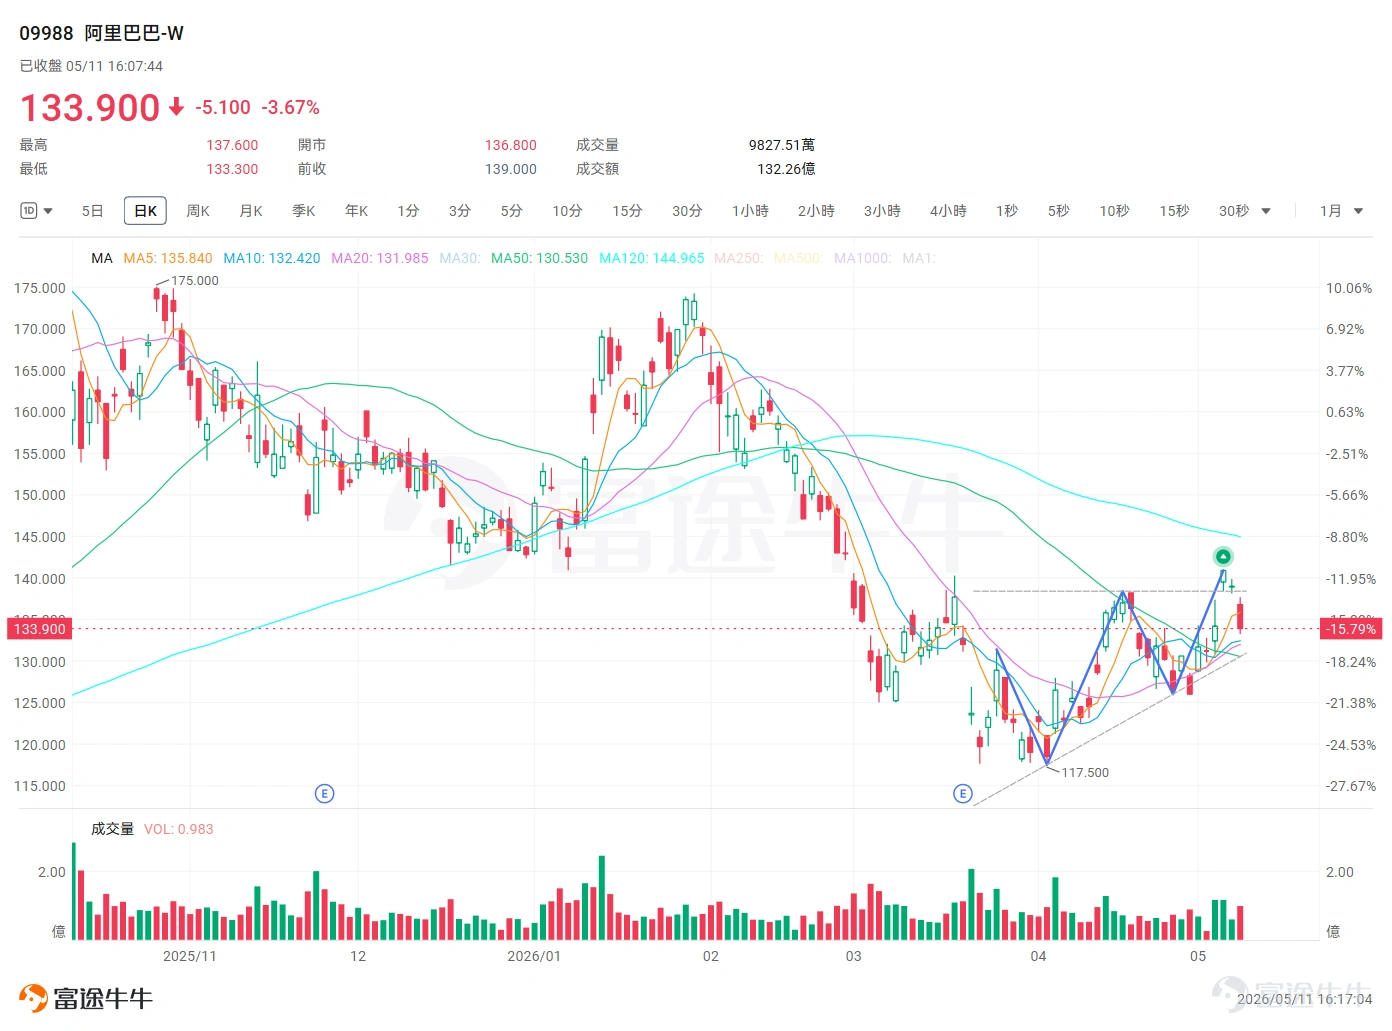
Task: Click the 2026/01 date axis label
Action: [534, 956]
